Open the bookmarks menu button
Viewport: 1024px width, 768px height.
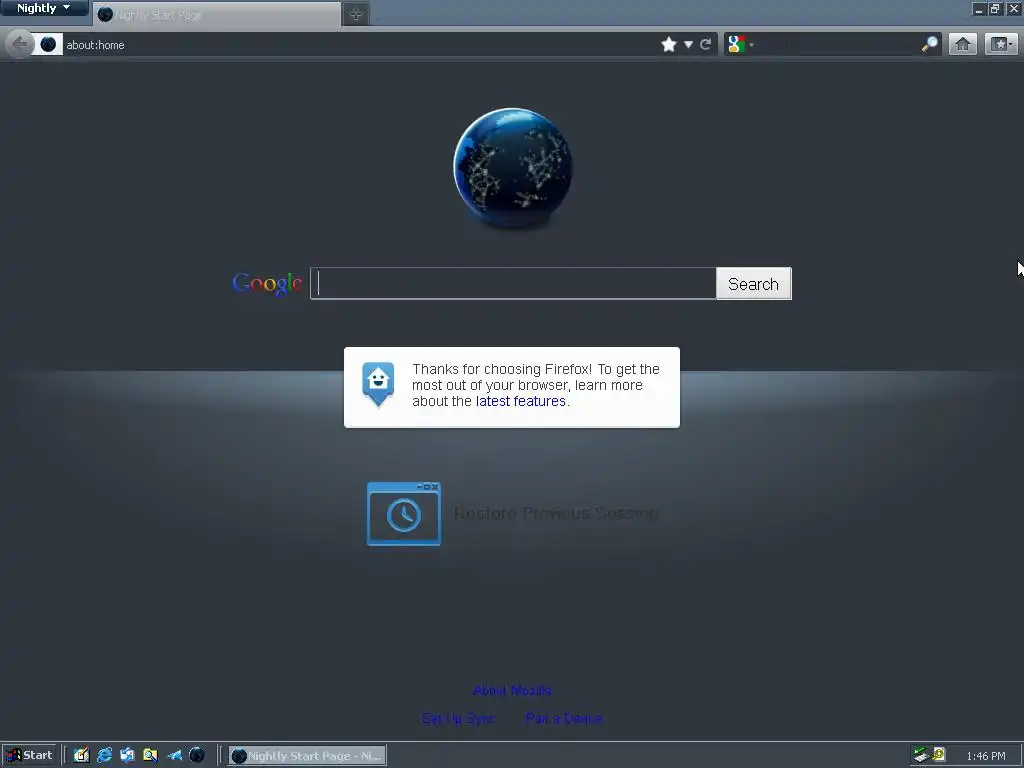coord(1001,44)
